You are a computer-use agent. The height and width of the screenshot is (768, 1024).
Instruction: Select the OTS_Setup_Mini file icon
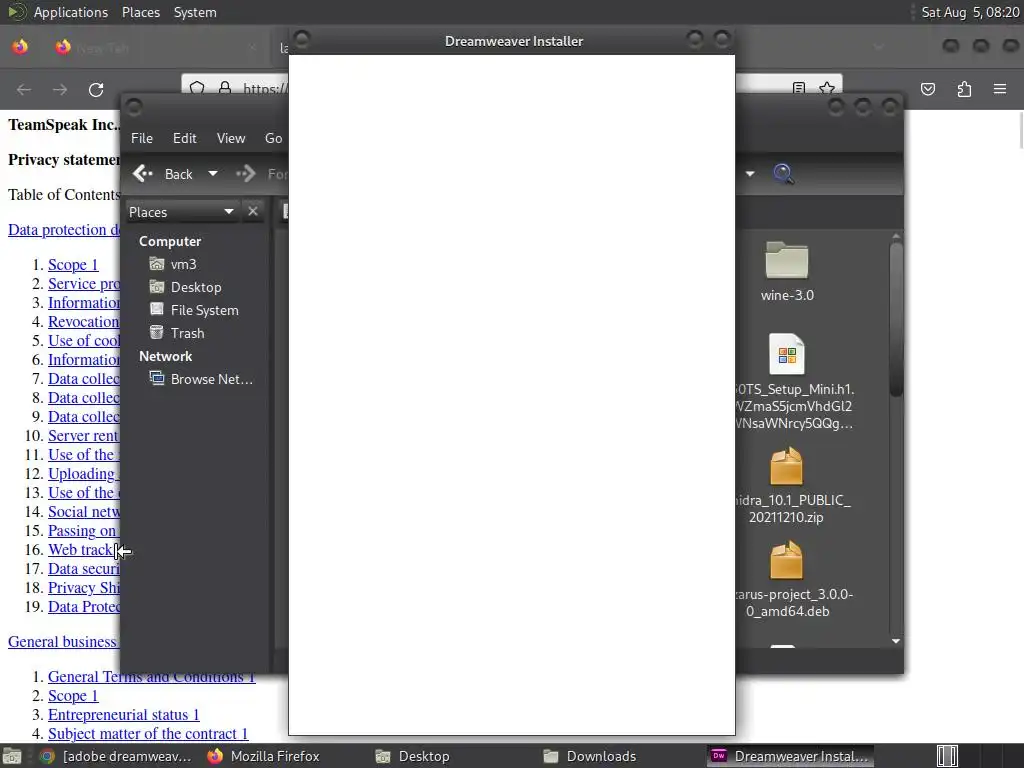tap(787, 355)
